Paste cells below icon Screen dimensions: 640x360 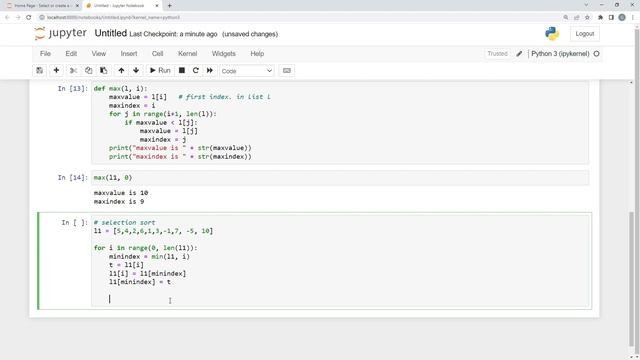tap(104, 71)
